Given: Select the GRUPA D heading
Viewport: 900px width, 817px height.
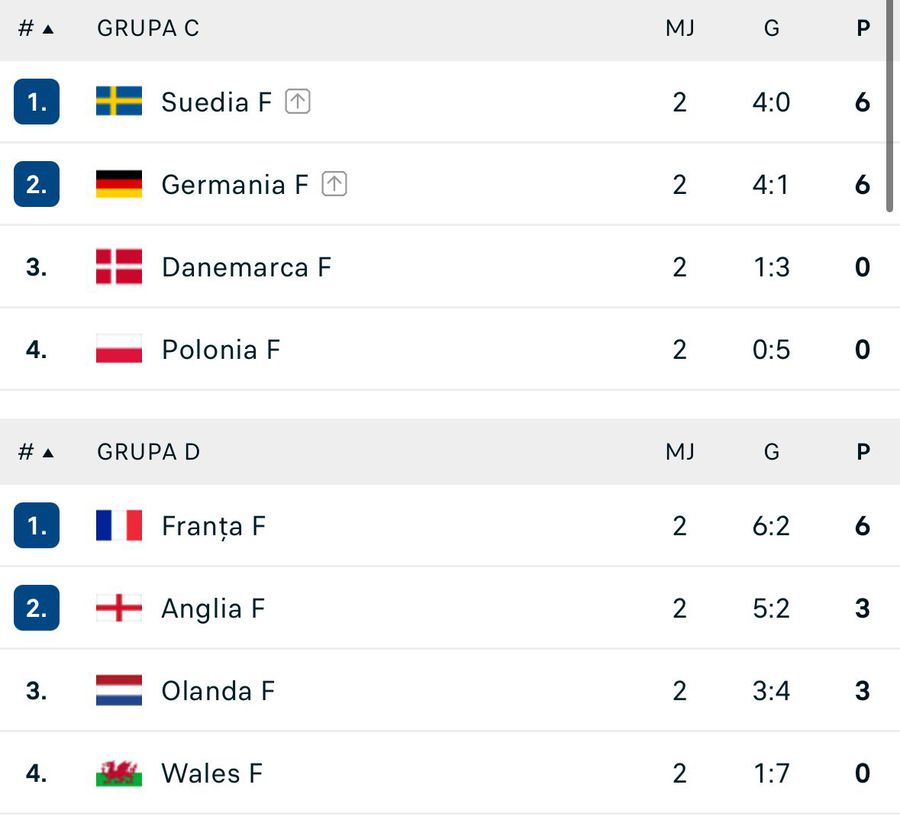Looking at the screenshot, I should click(x=147, y=452).
